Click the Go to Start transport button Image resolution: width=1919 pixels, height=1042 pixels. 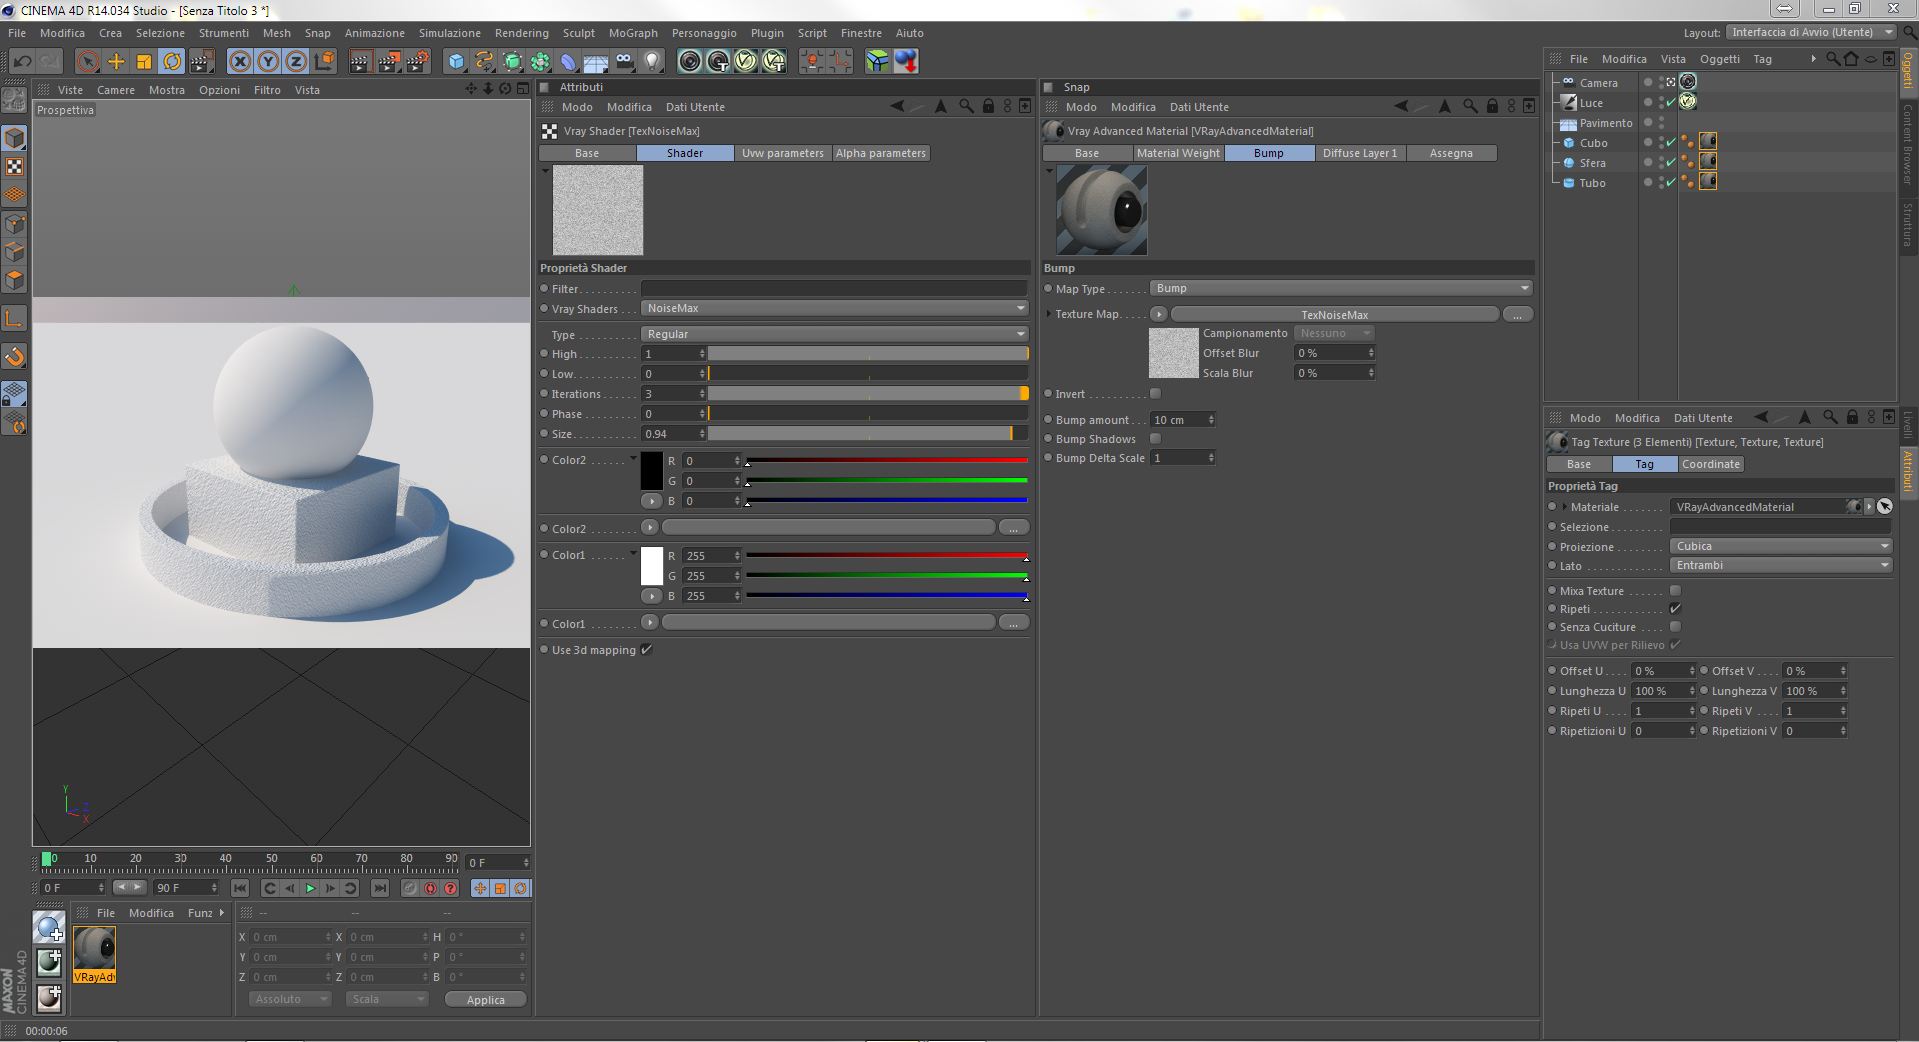point(240,888)
